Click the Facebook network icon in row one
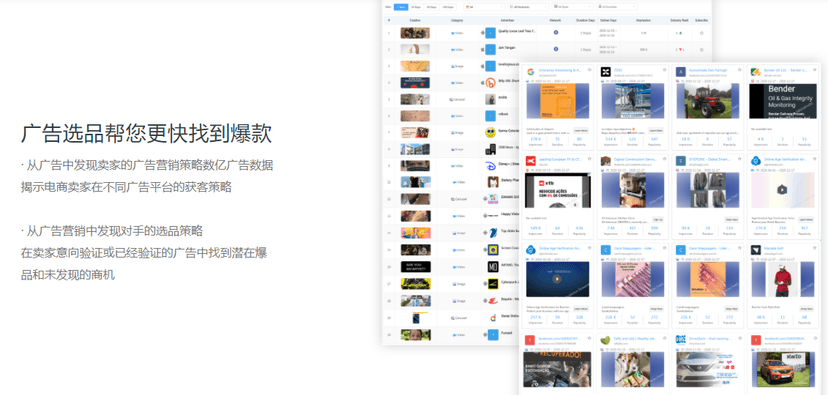Image resolution: width=828 pixels, height=395 pixels. [556, 33]
